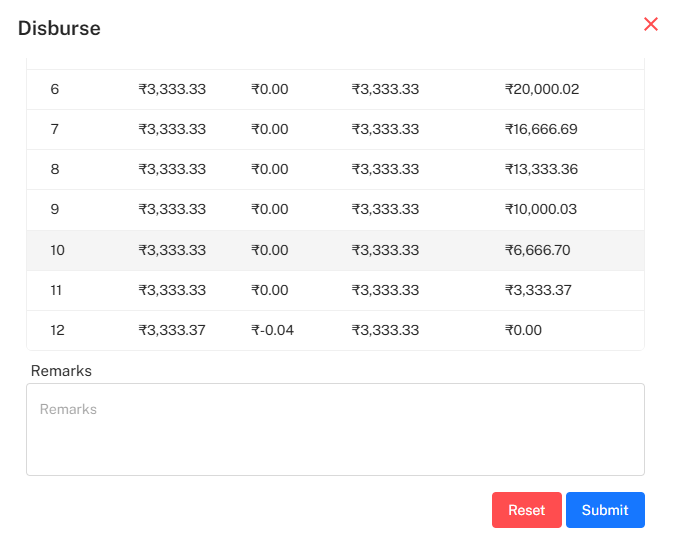Click the ₹-0.04 interest cell
The image size is (674, 540).
point(273,330)
